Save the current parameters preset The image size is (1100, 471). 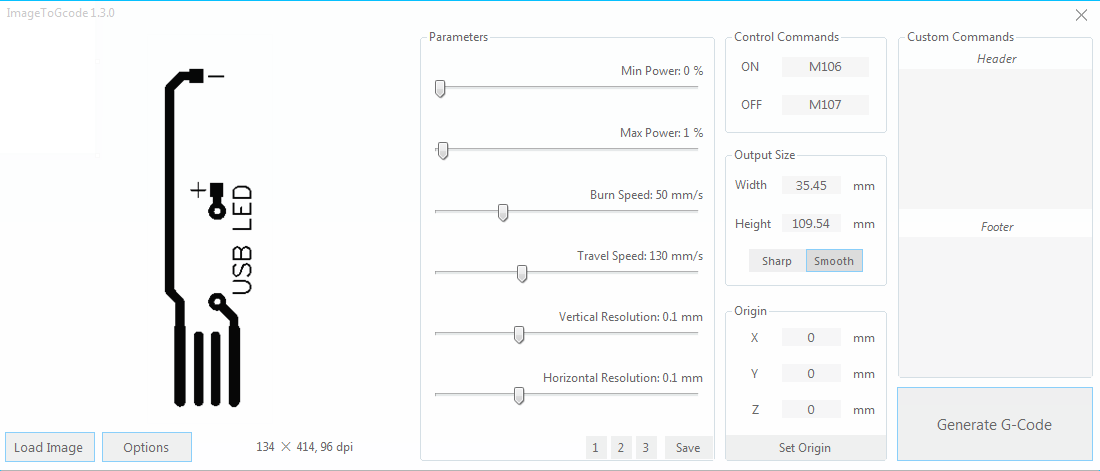(x=688, y=448)
